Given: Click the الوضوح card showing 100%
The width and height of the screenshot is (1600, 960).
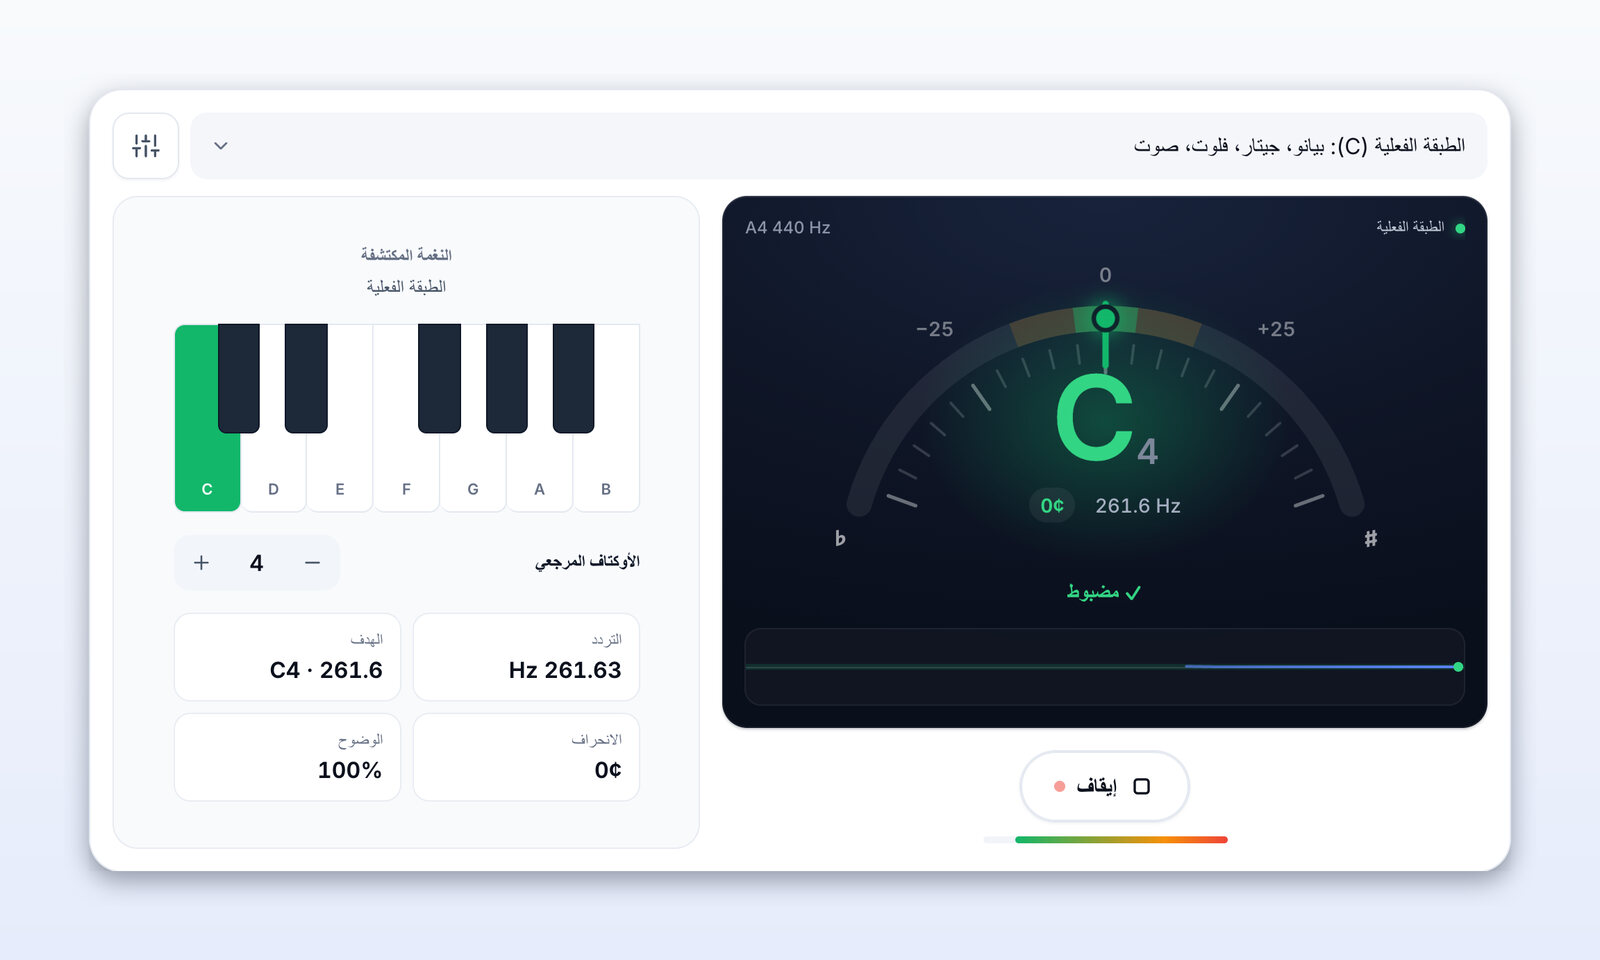Looking at the screenshot, I should (287, 757).
